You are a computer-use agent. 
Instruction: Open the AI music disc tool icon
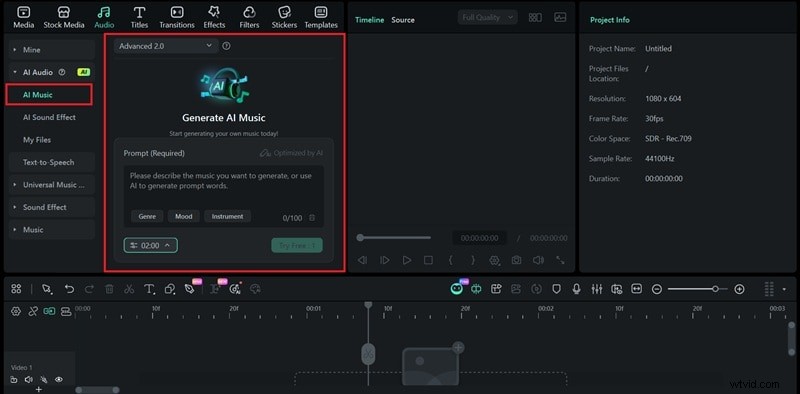coord(235,289)
